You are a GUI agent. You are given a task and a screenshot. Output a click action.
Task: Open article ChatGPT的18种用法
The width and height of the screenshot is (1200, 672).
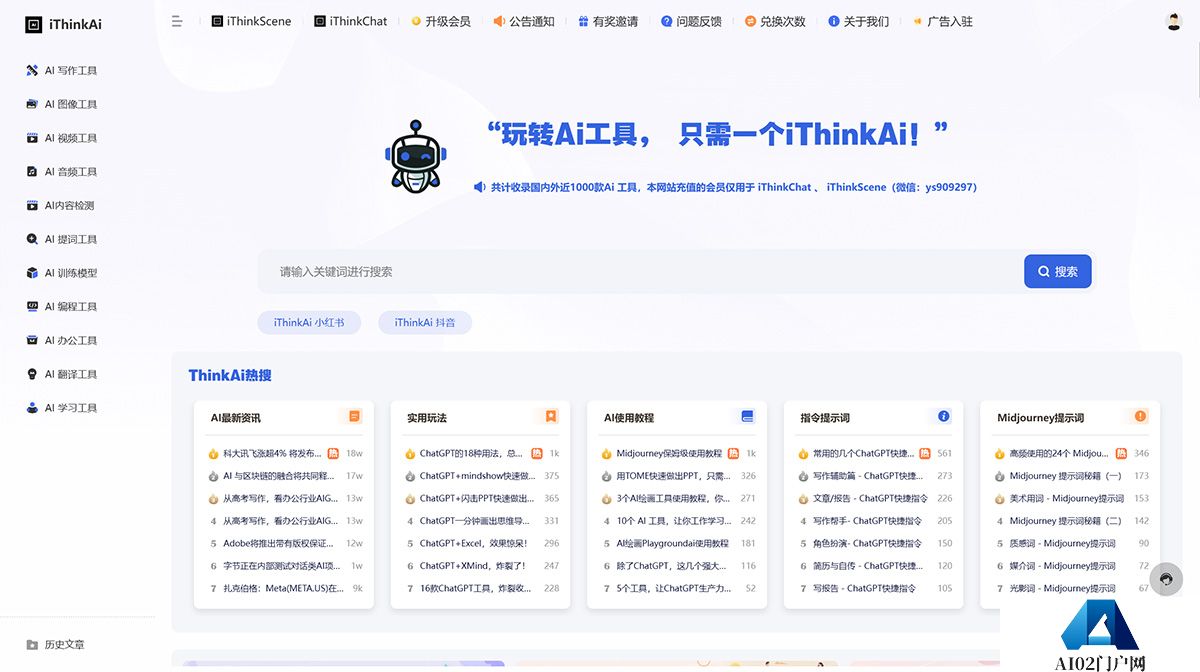[471, 453]
